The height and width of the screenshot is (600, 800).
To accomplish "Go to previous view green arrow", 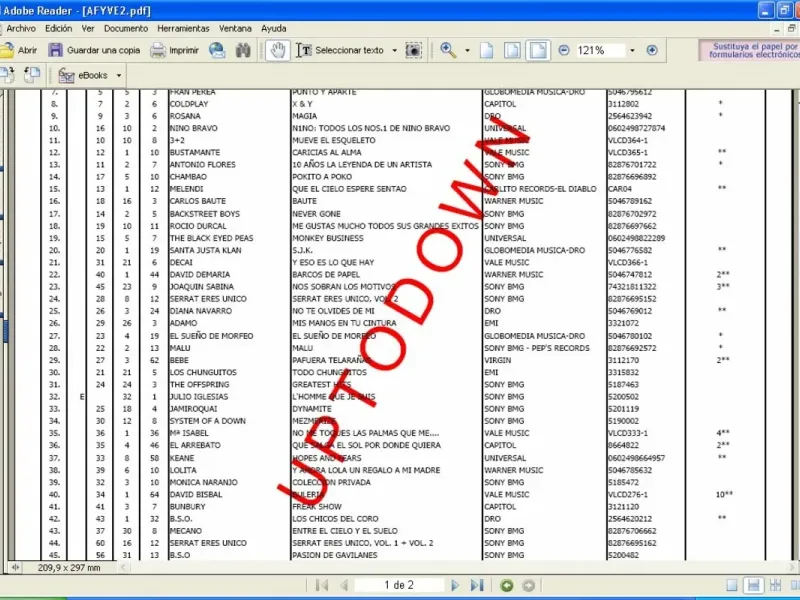I will click(x=507, y=585).
